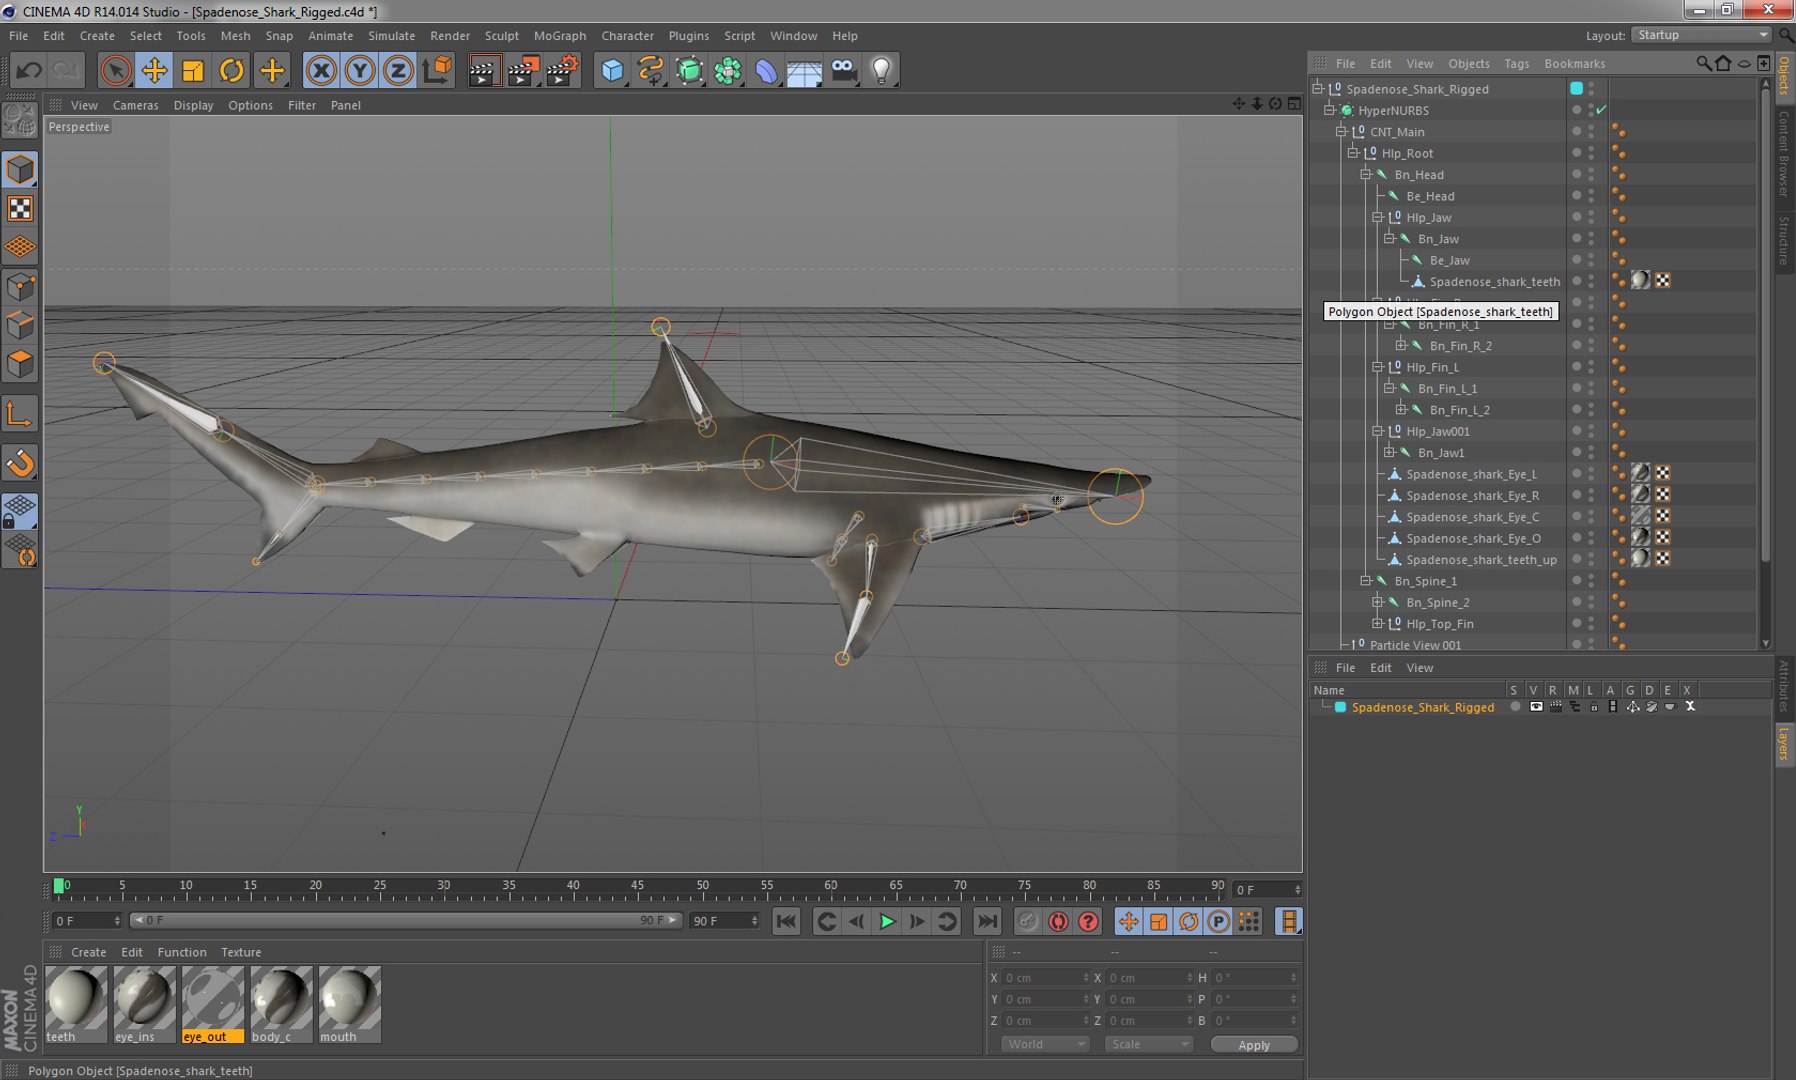Open the Character menu
1796x1080 pixels.
point(627,35)
